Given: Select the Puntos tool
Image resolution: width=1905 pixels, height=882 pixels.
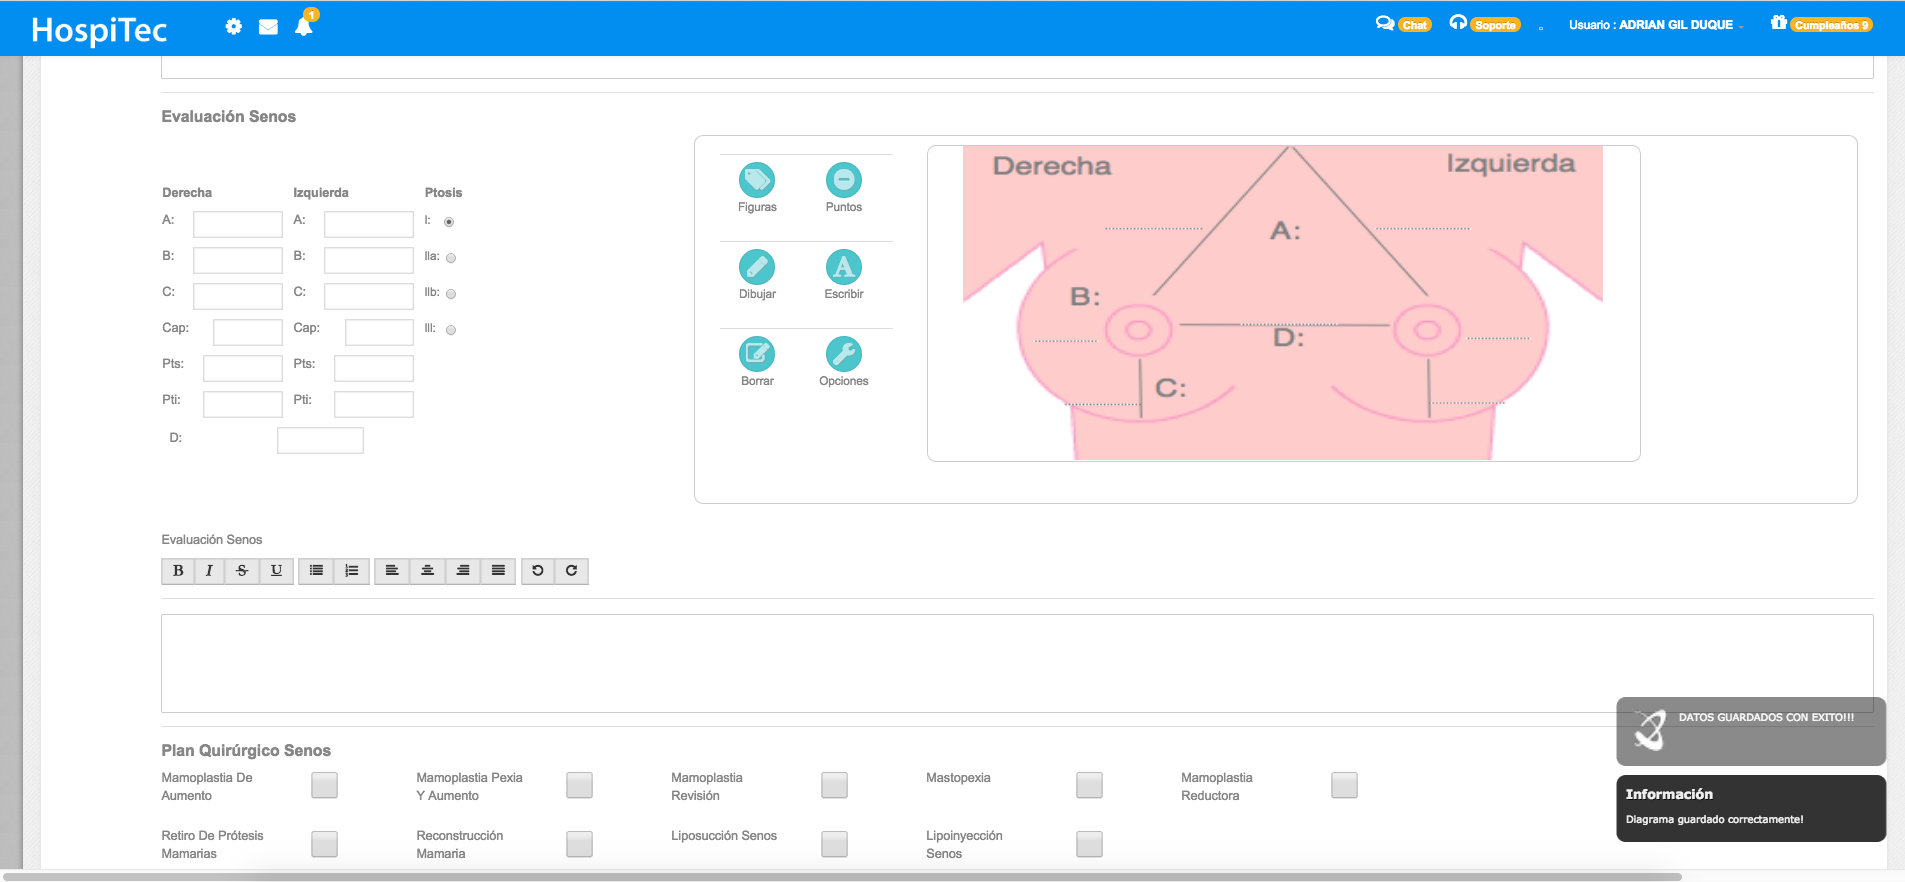Looking at the screenshot, I should [x=843, y=181].
